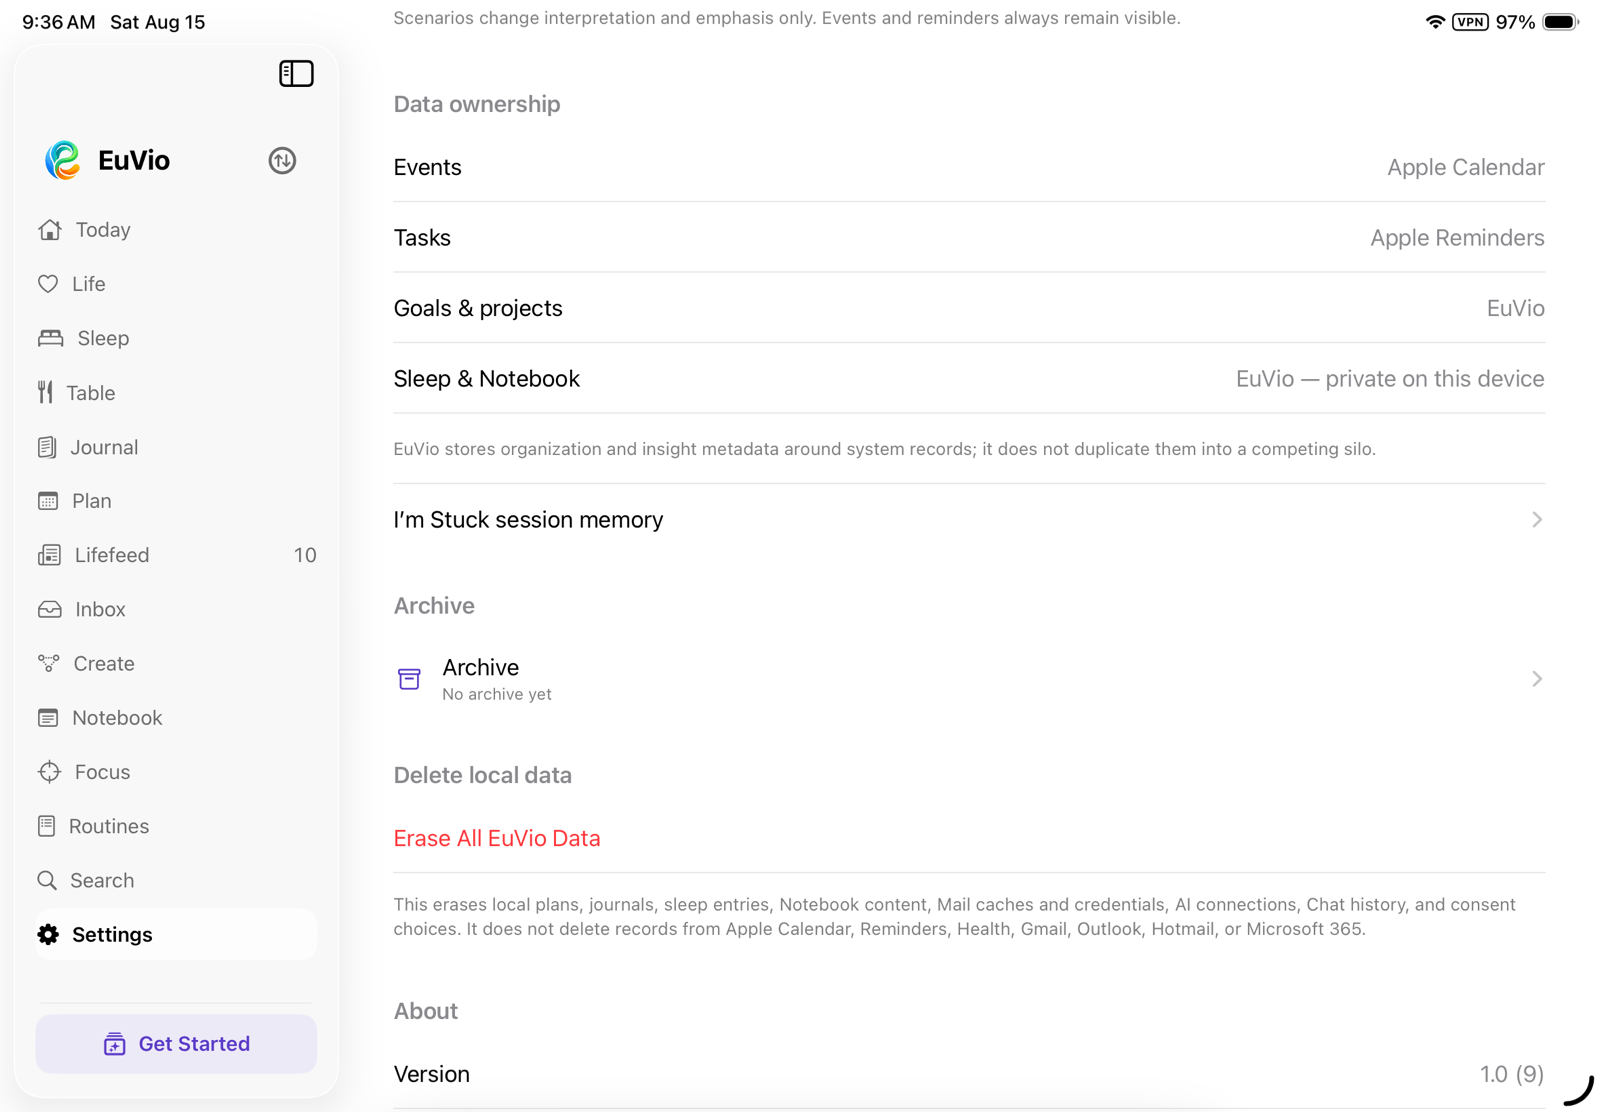Select the Sleep menu label
This screenshot has height=1112, width=1600.
tap(103, 338)
